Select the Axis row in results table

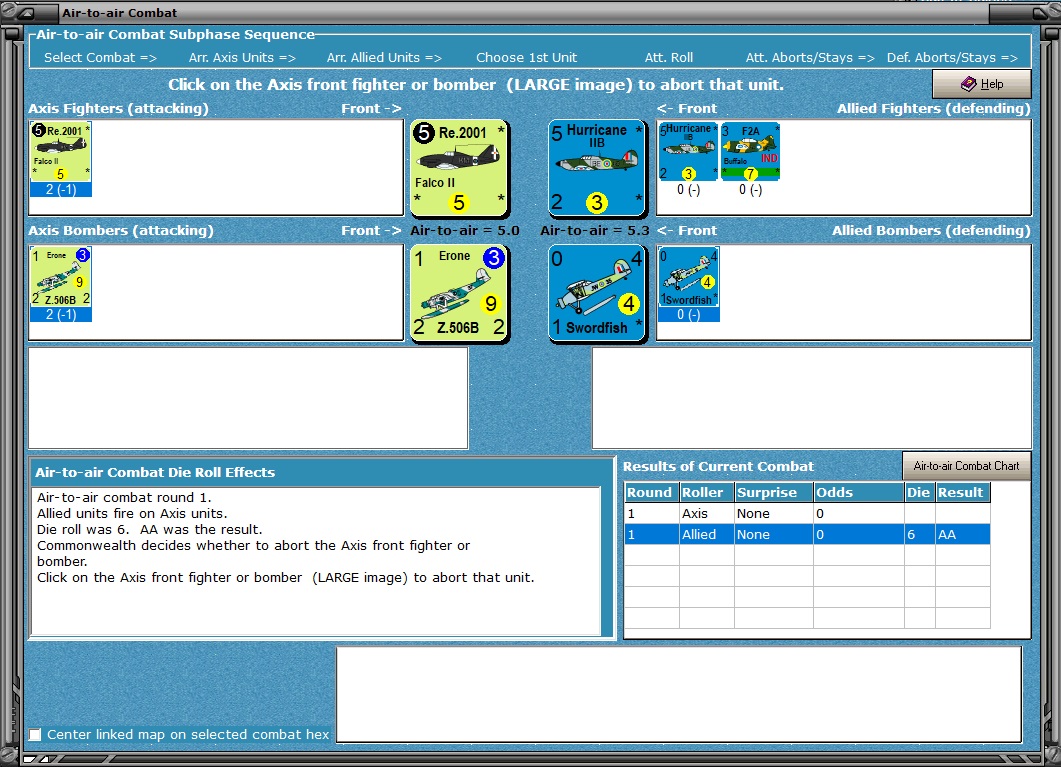tap(807, 513)
